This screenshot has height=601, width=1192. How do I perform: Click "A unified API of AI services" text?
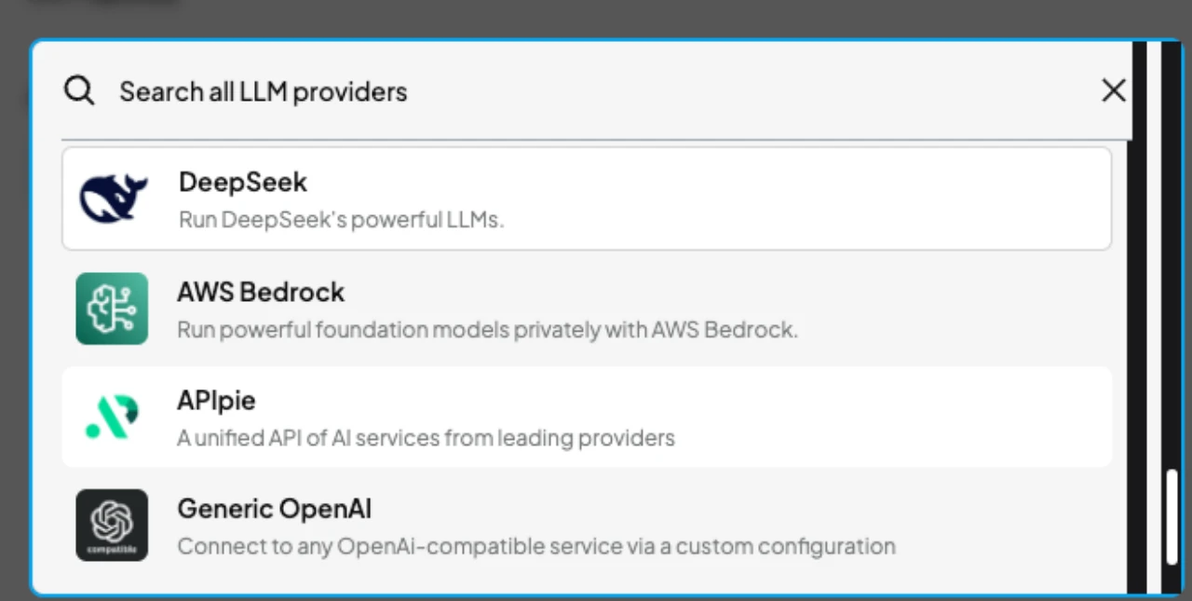[x=426, y=437]
